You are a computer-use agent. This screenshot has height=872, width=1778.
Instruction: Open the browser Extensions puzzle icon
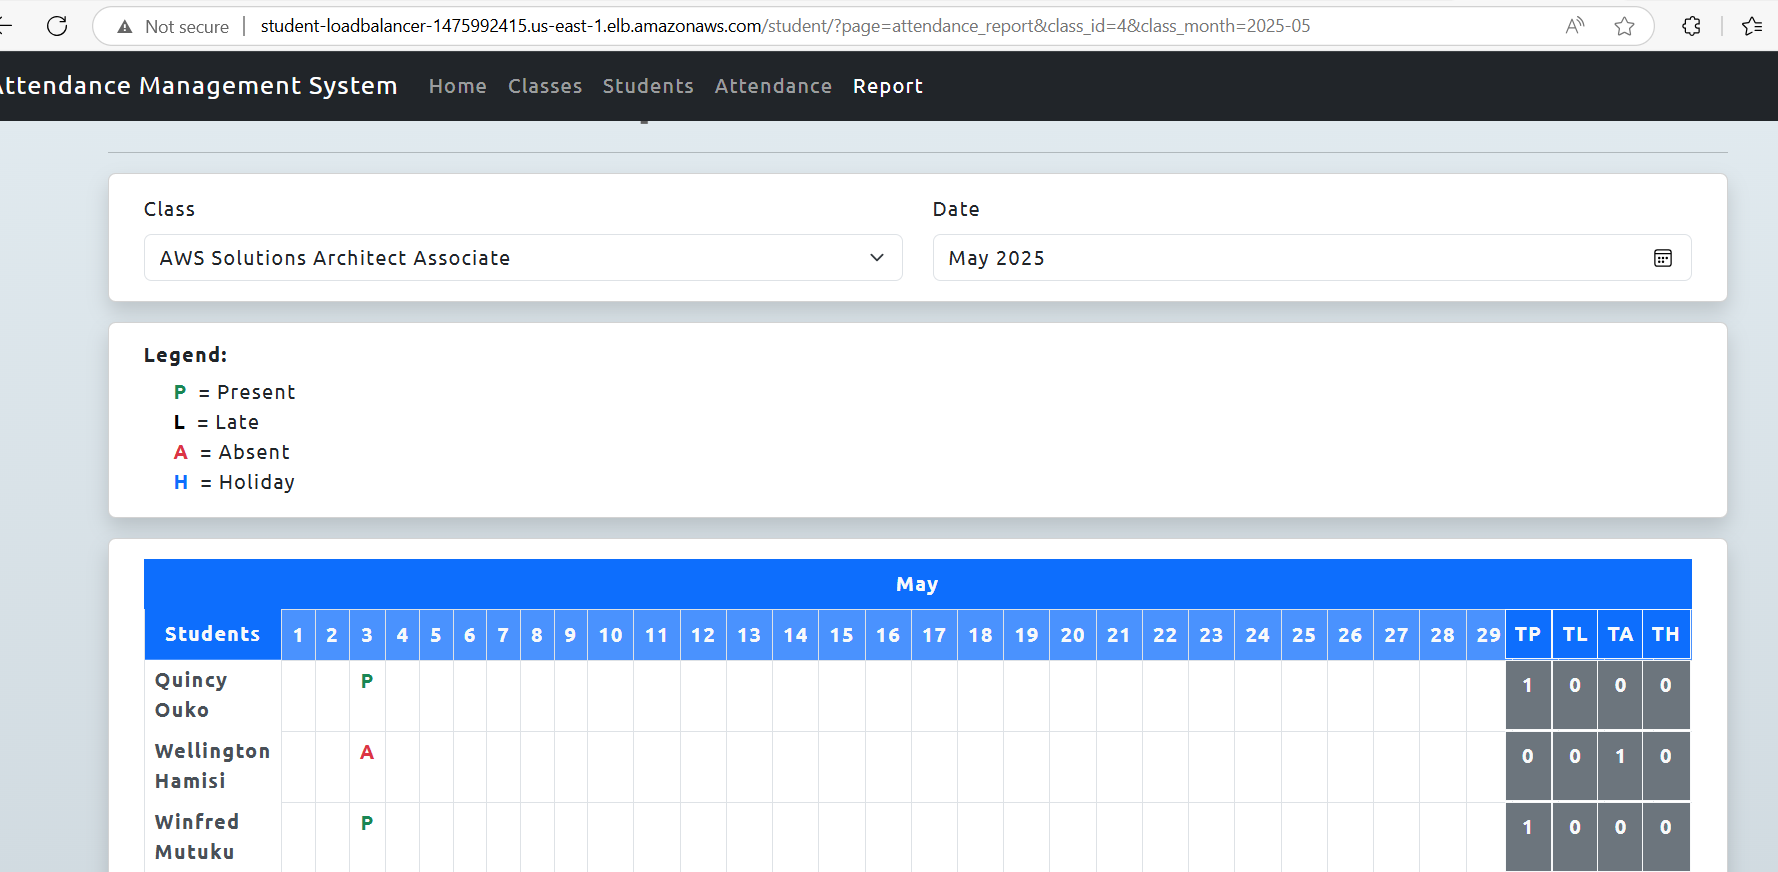(1691, 26)
